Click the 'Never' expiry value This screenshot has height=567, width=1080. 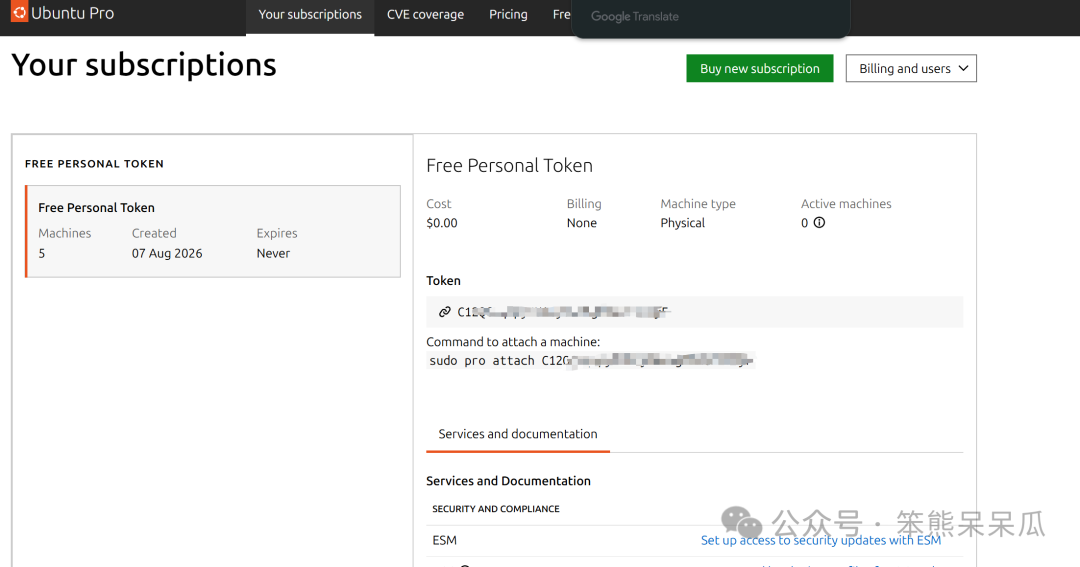[273, 254]
